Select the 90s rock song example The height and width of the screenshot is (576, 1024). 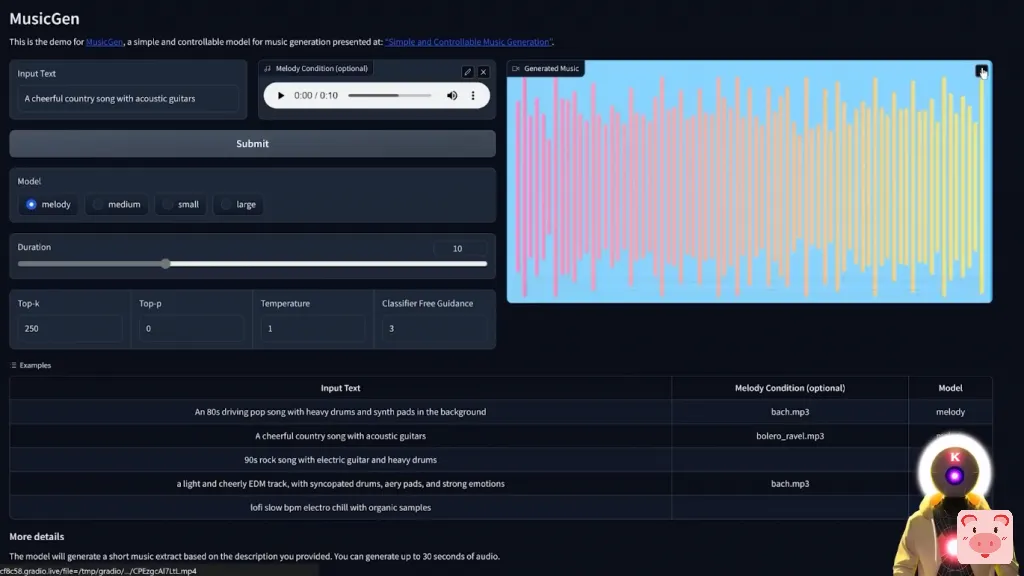[x=340, y=460]
